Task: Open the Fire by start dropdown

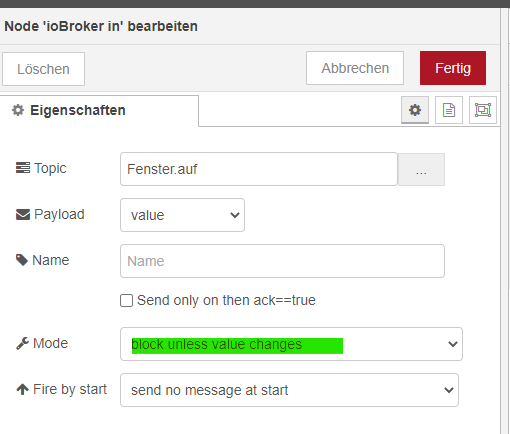Action: 289,390
